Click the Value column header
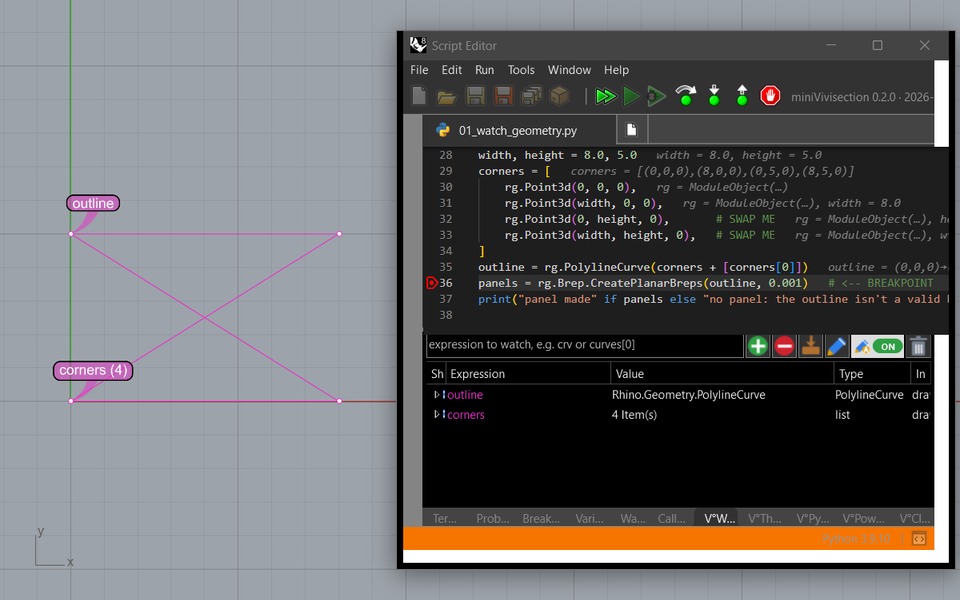This screenshot has height=600, width=960. [x=722, y=373]
